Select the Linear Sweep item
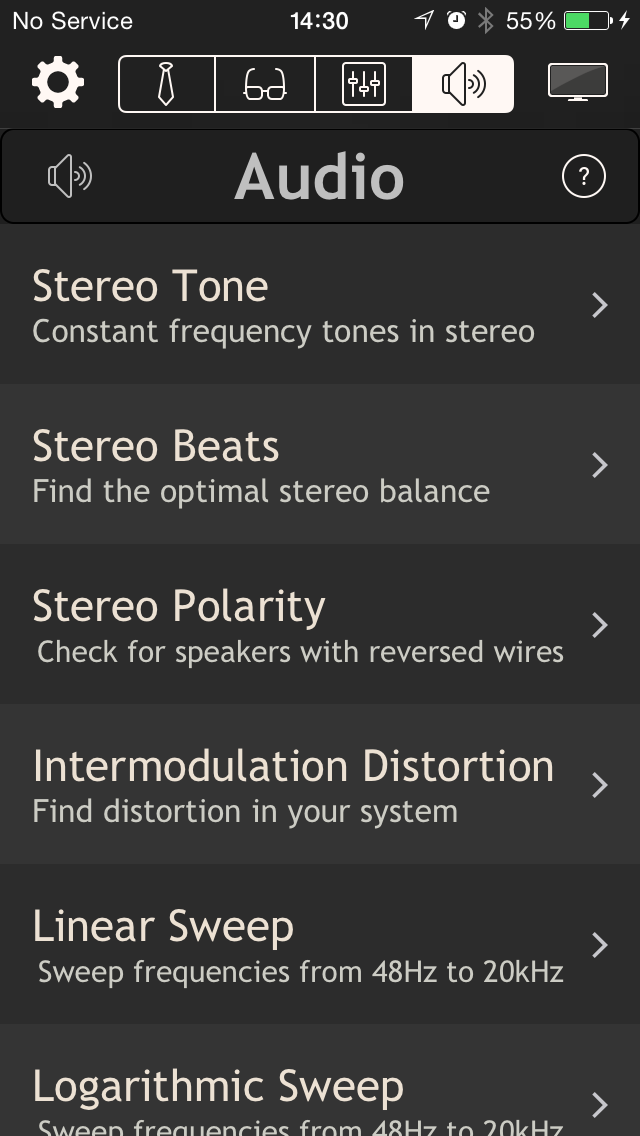Viewport: 640px width, 1136px height. coord(320,945)
